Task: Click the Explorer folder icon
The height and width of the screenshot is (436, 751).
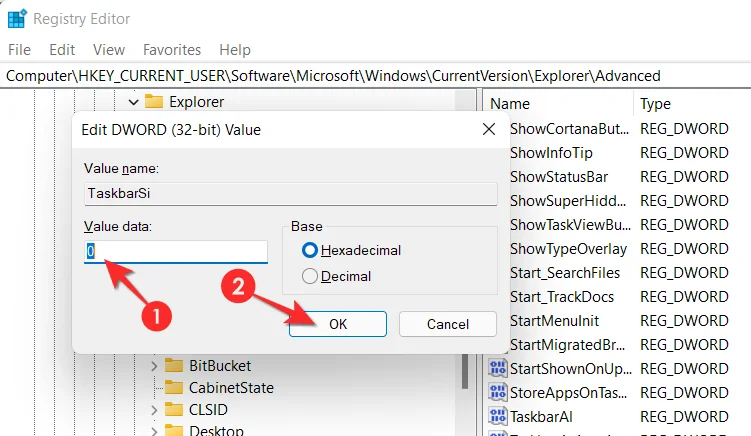Action: [x=154, y=101]
